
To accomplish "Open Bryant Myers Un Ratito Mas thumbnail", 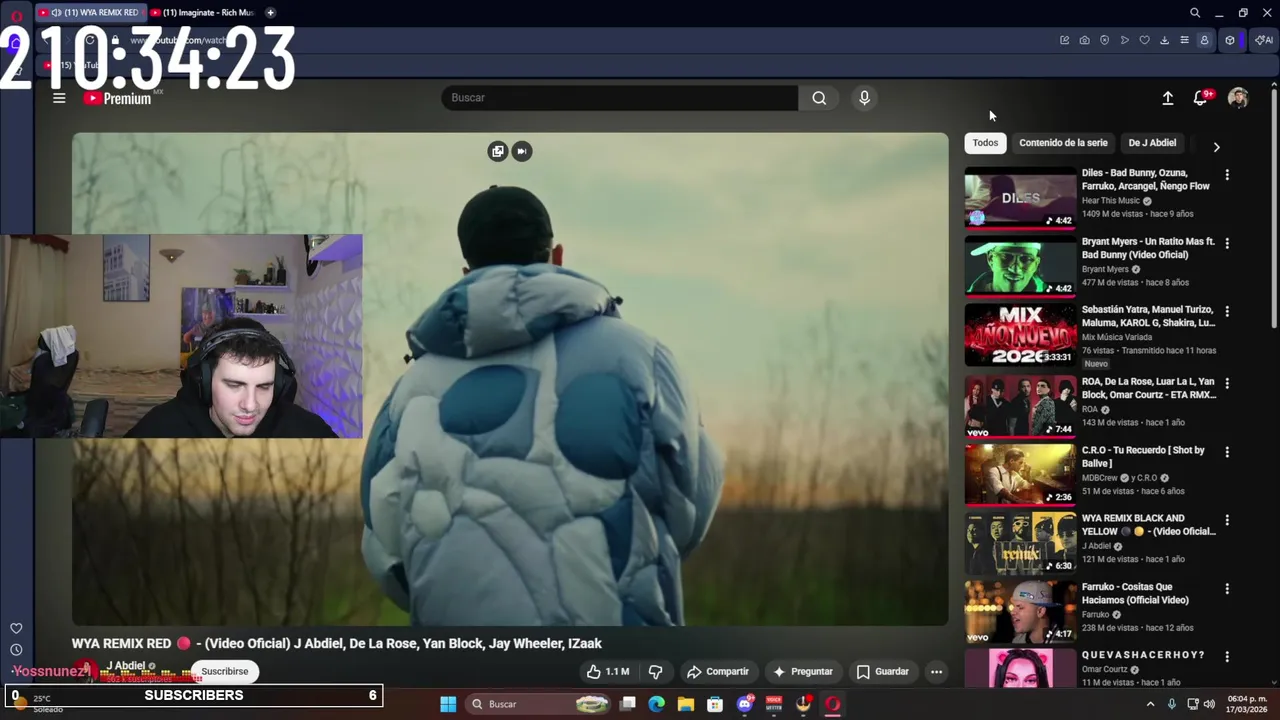I will coord(1020,266).
